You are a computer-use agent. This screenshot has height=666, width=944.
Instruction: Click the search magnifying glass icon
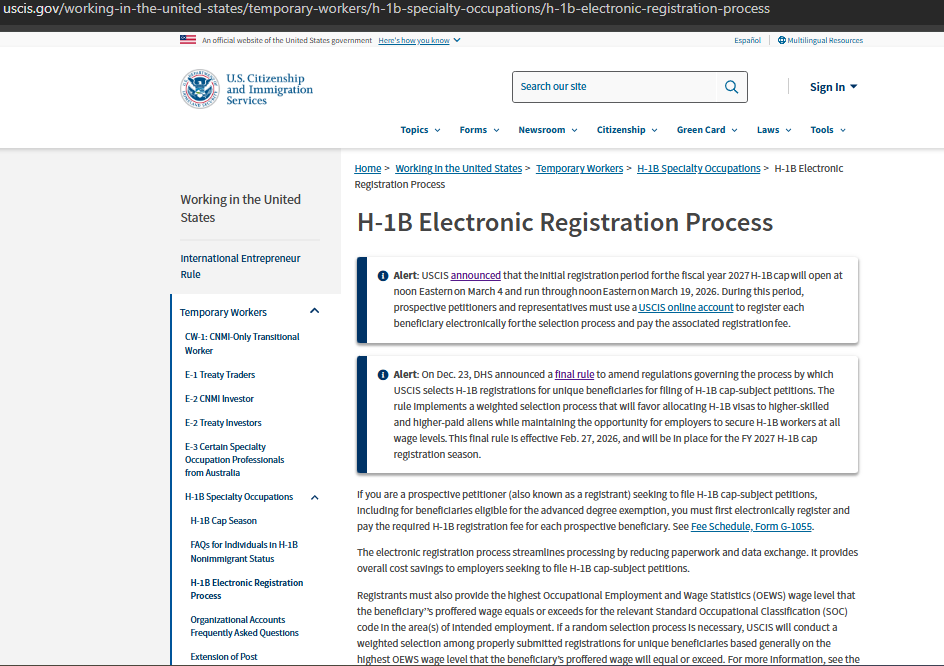click(x=731, y=87)
